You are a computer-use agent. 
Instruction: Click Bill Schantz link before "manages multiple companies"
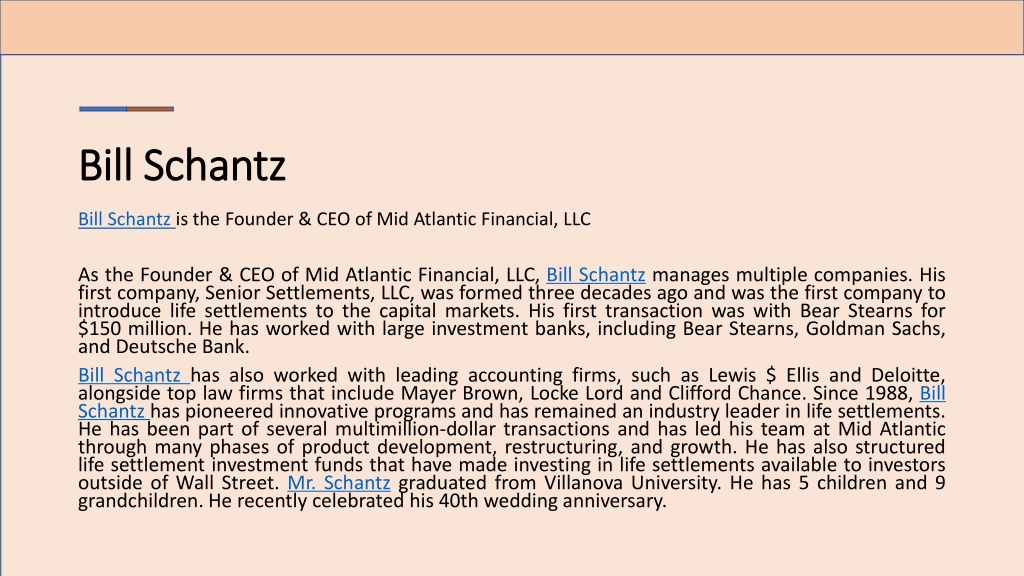(x=596, y=275)
